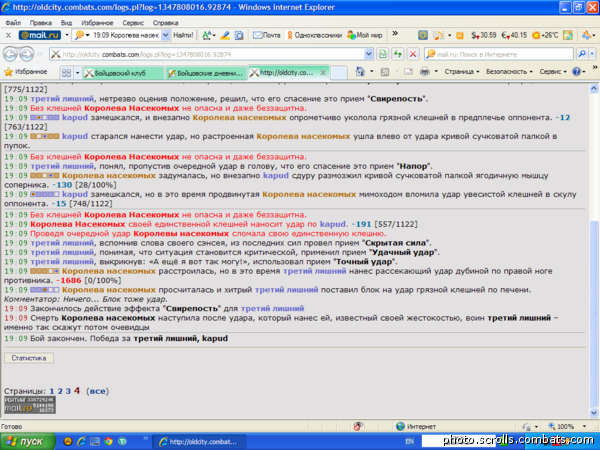Open Одноклассники link in toolbar
Screen dimensions: 600x450
point(315,35)
